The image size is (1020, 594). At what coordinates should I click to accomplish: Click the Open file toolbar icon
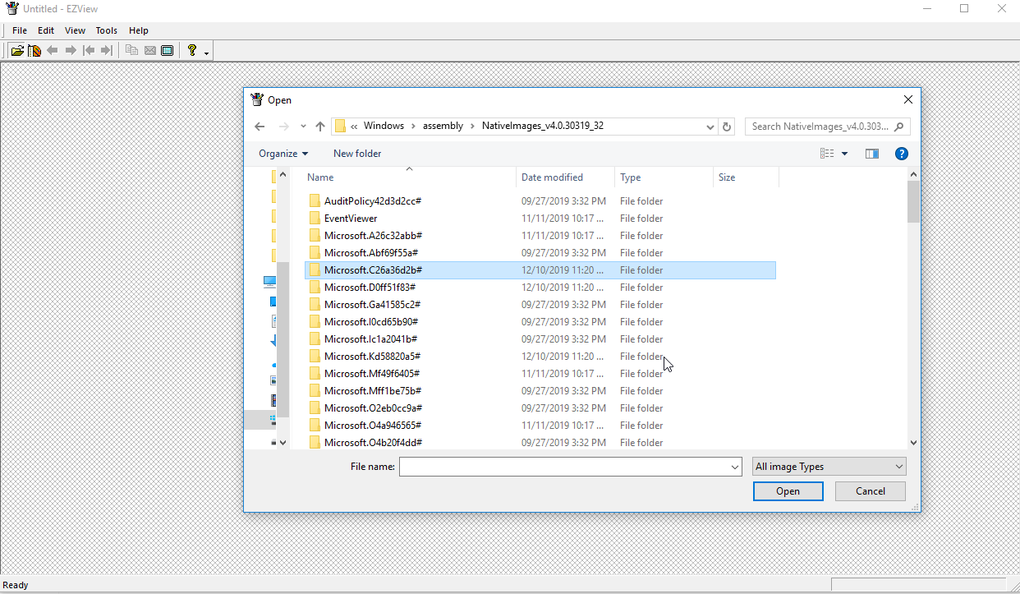[17, 51]
